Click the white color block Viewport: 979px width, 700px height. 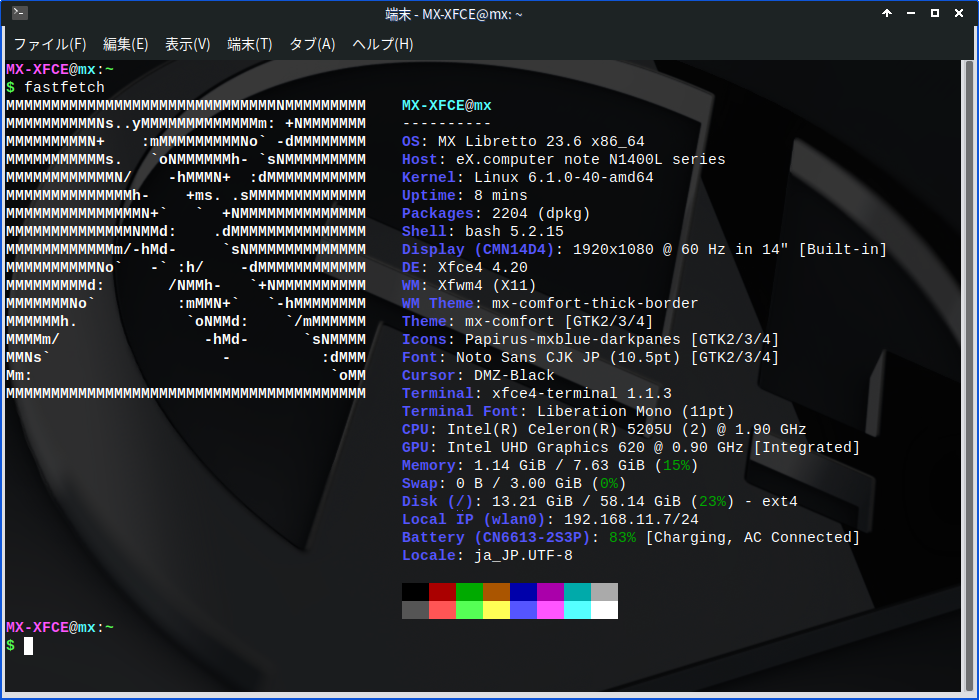point(604,610)
